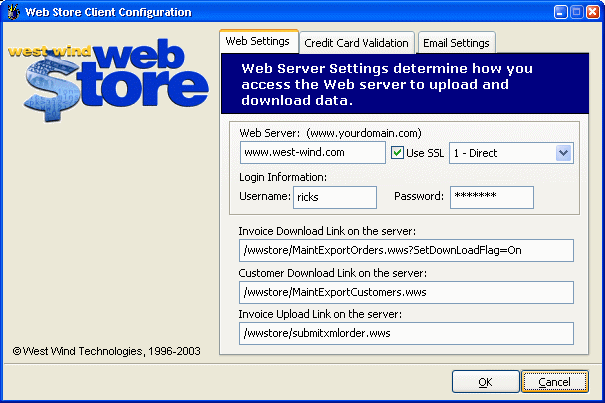Focus the Username input field
The height and width of the screenshot is (403, 605).
[334, 197]
